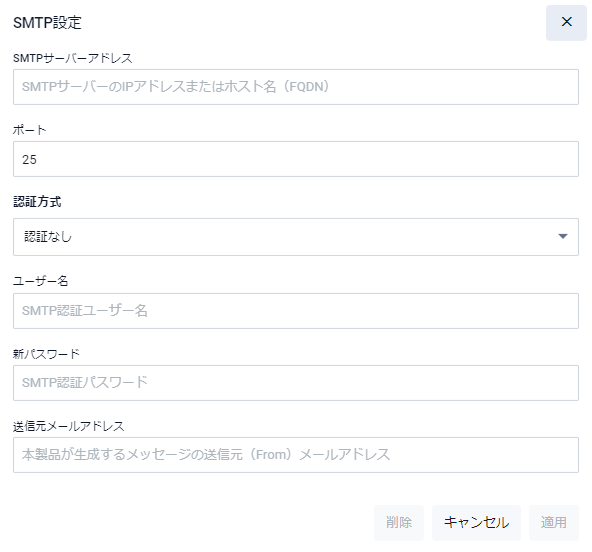Image resolution: width=592 pixels, height=552 pixels.
Task: Click the bold 認証方式 label
Action: point(37,202)
